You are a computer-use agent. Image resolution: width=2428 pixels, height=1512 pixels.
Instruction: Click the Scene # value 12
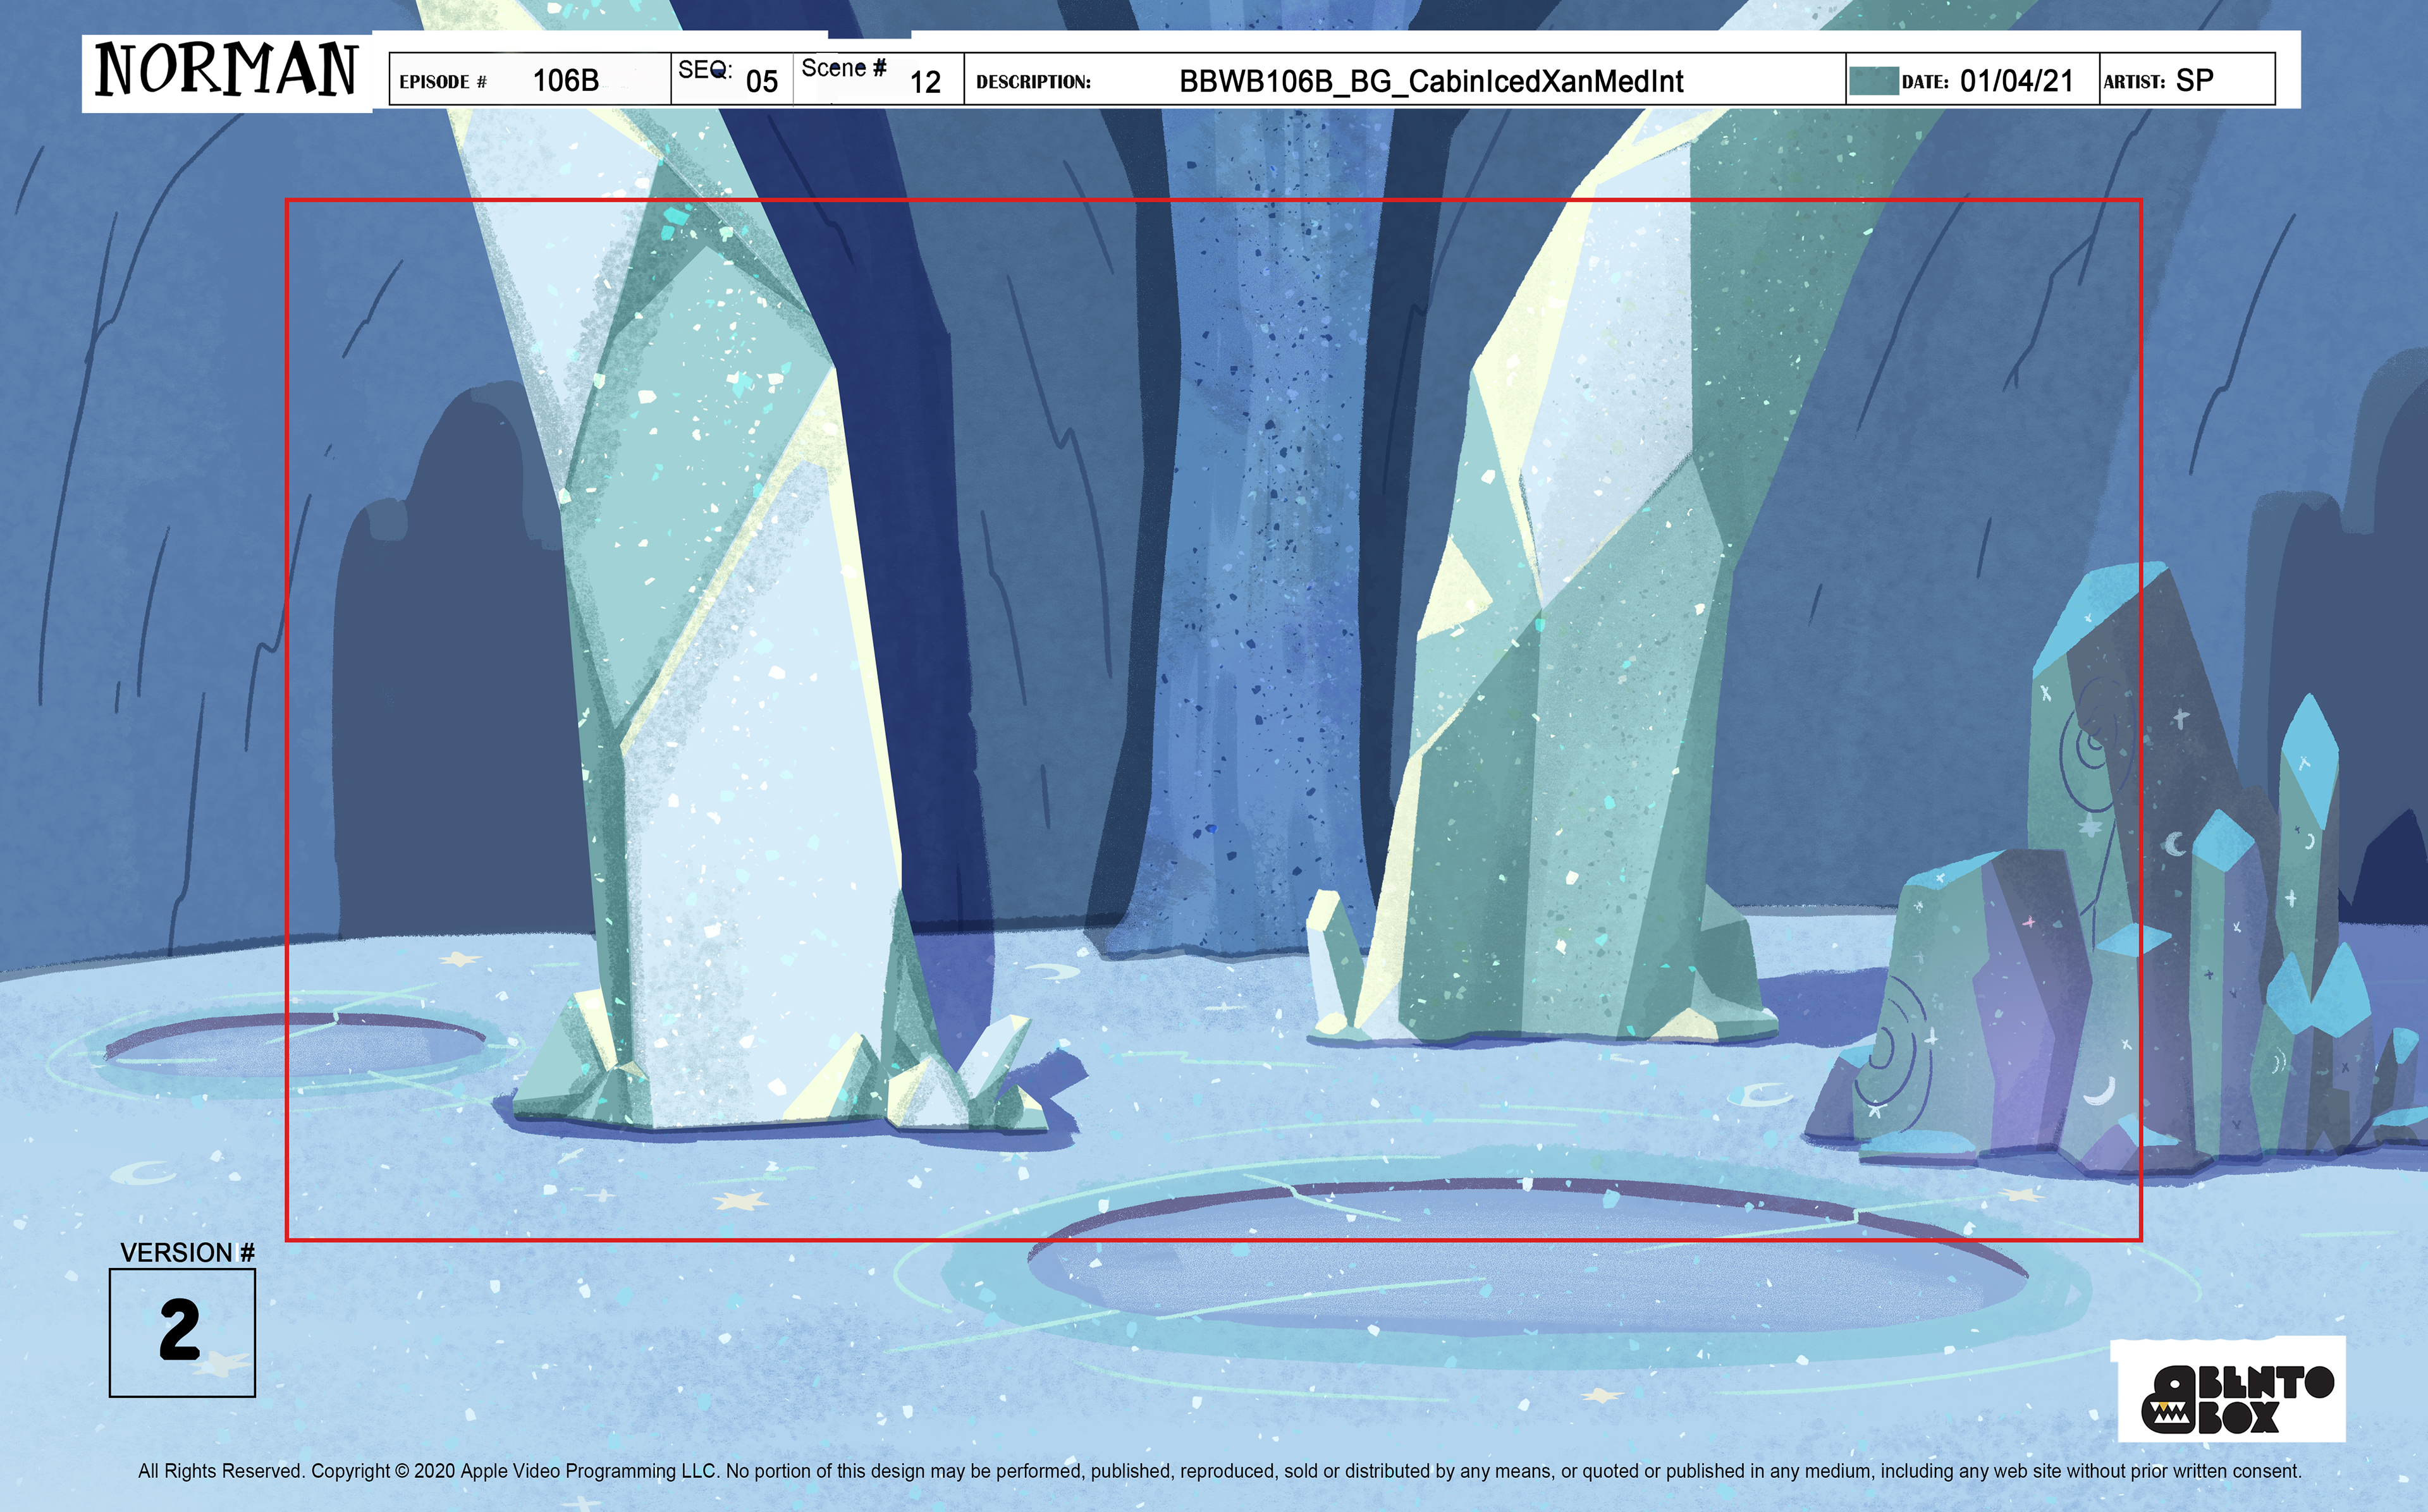coord(925,82)
